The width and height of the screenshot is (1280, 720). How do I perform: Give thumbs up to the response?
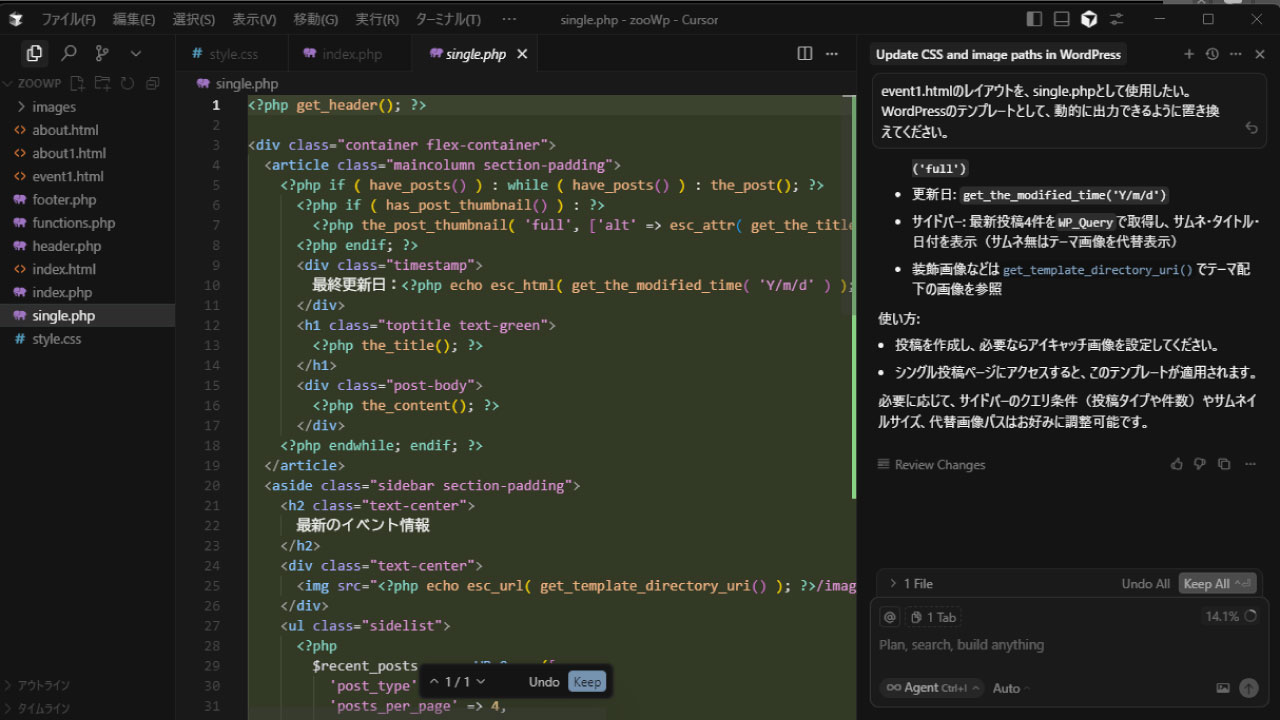click(x=1177, y=464)
